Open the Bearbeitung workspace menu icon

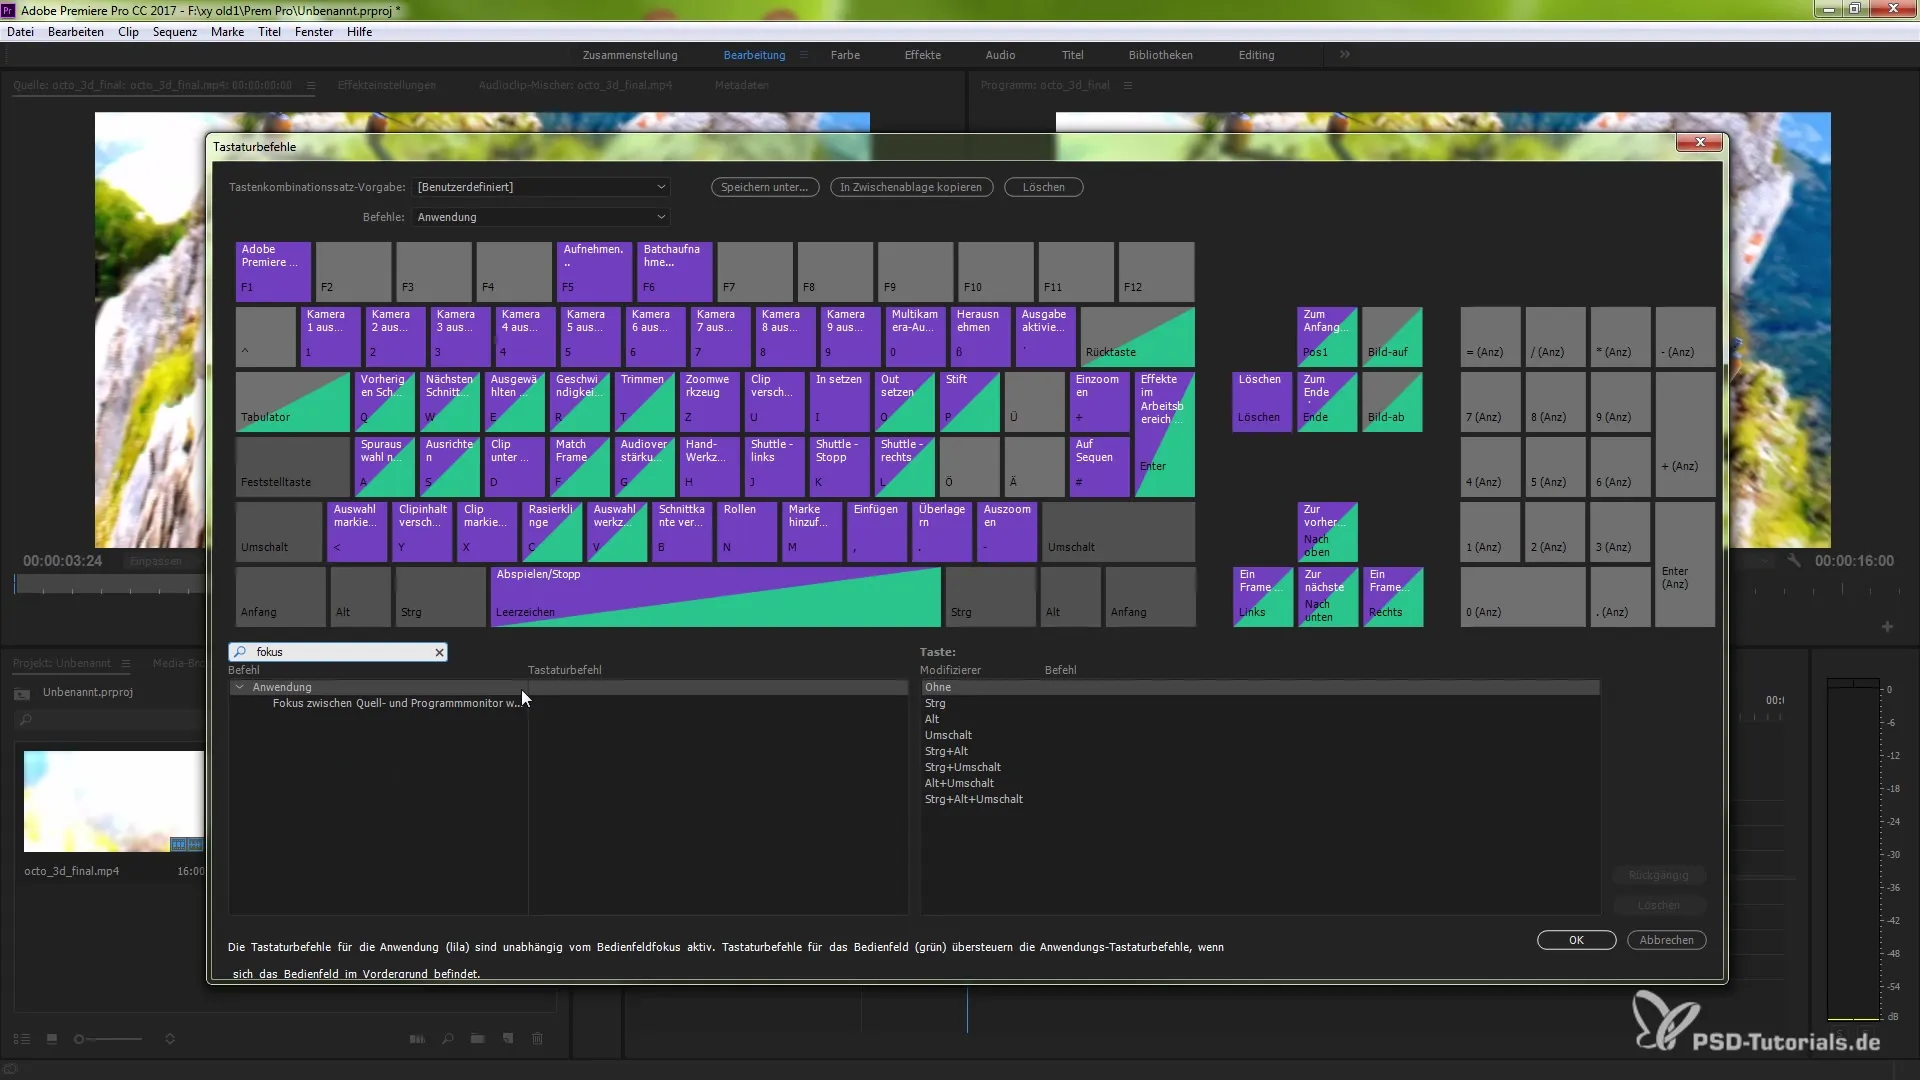tap(803, 55)
